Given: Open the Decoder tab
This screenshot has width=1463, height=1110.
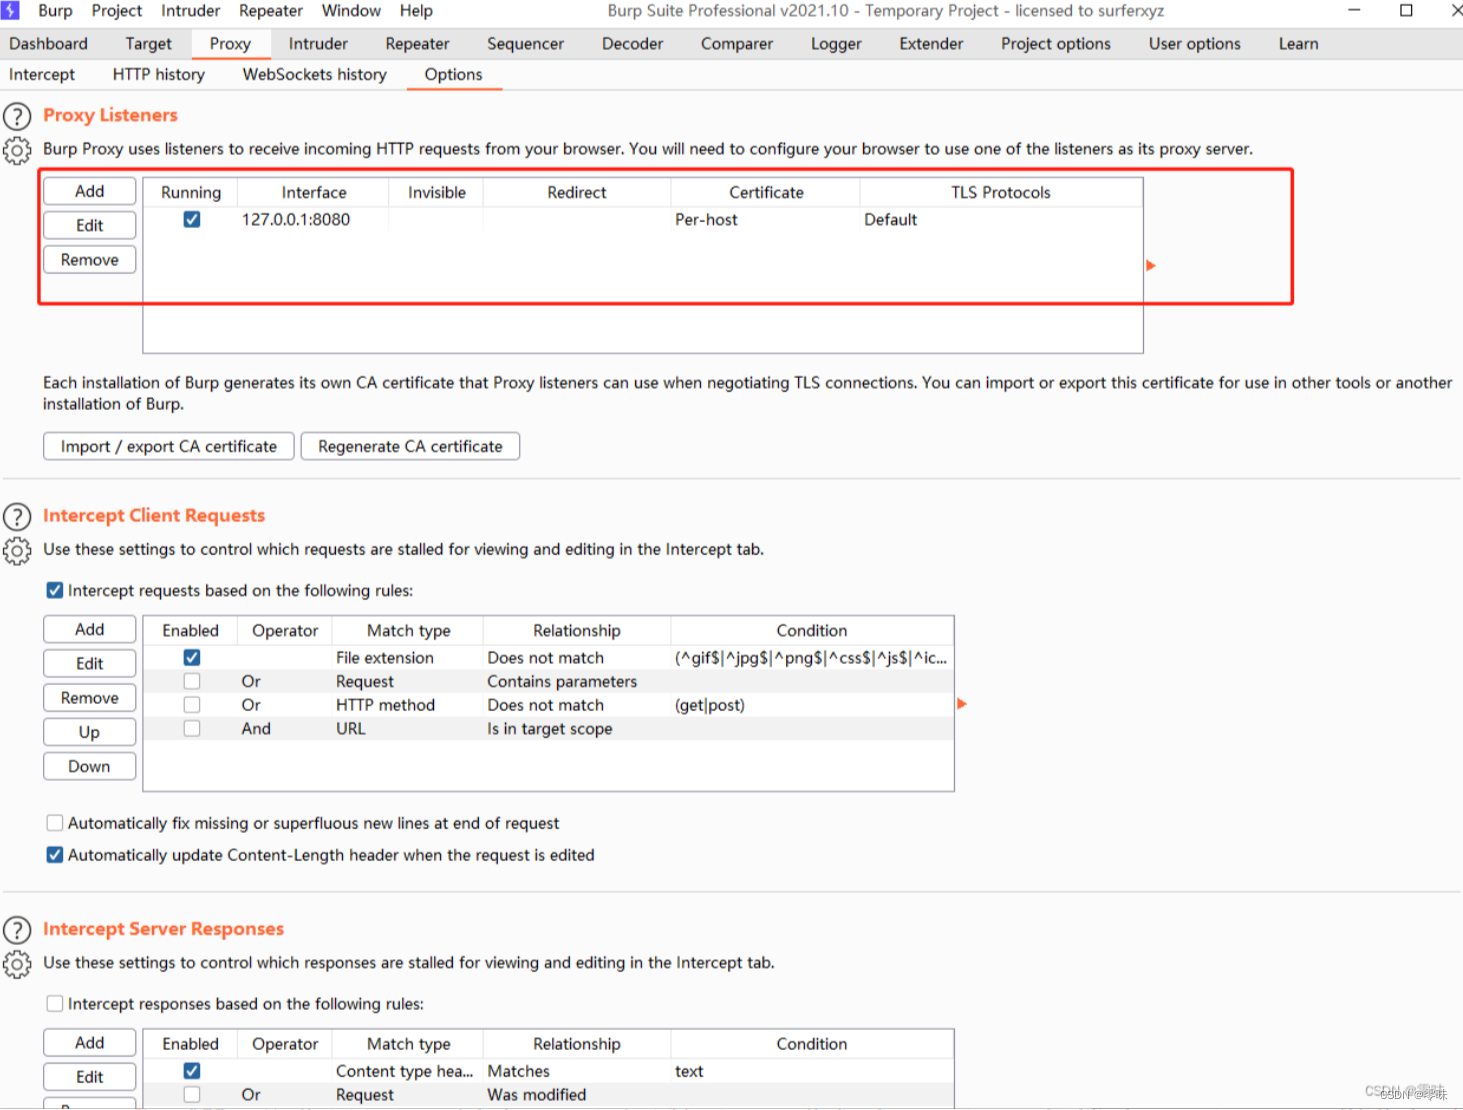Looking at the screenshot, I should pos(632,44).
